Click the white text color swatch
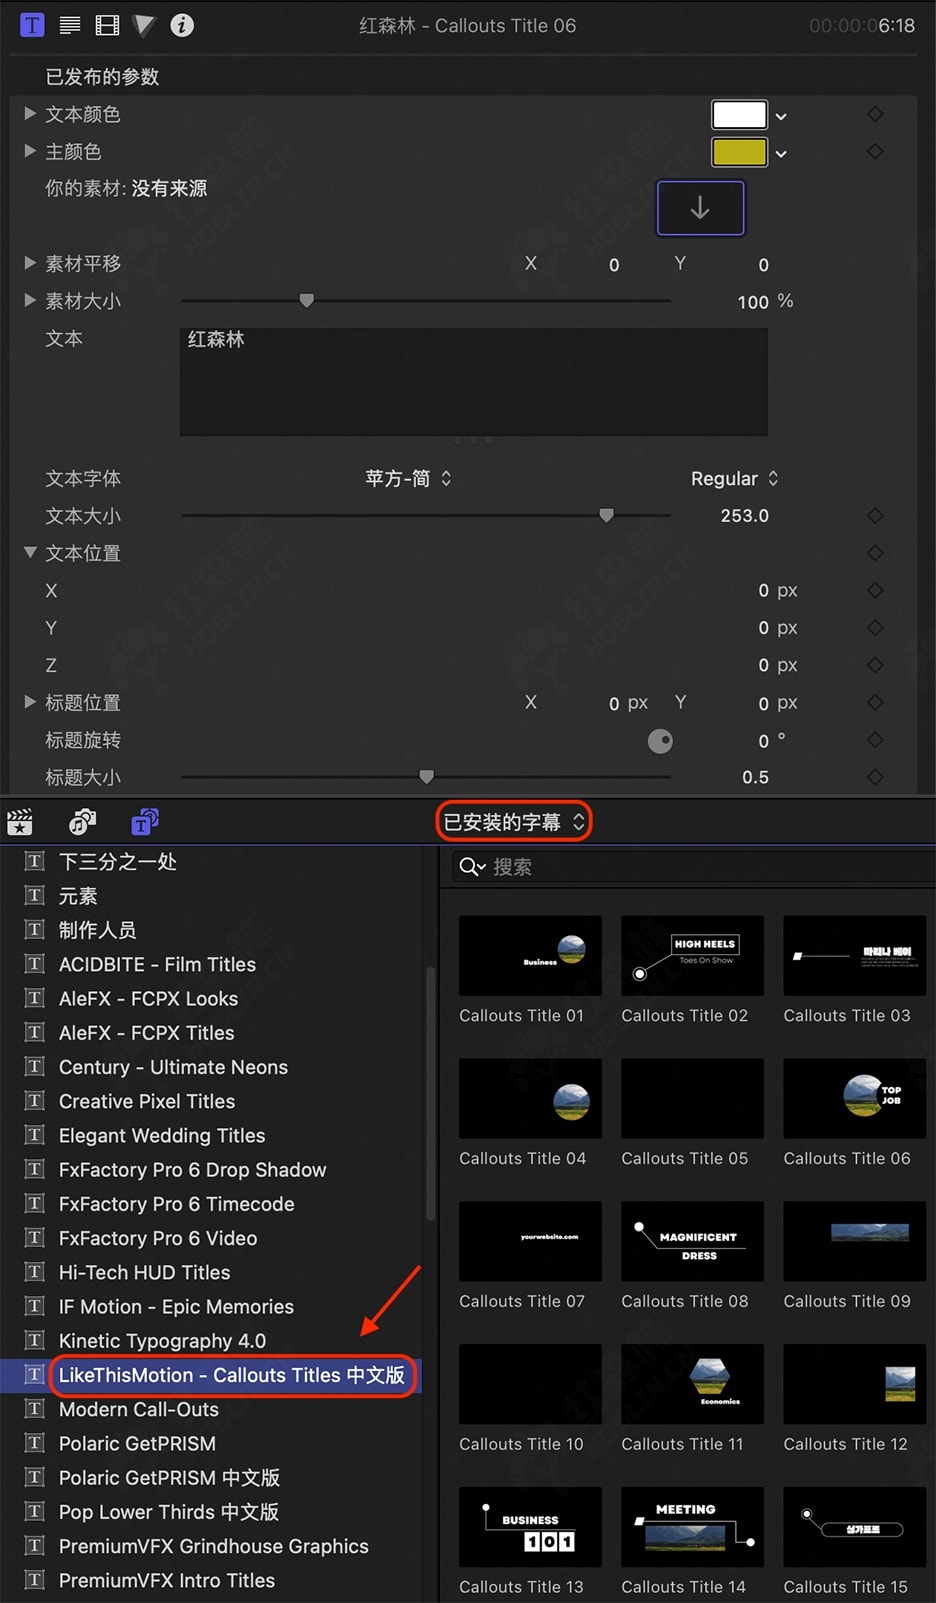The width and height of the screenshot is (936, 1603). click(x=739, y=114)
